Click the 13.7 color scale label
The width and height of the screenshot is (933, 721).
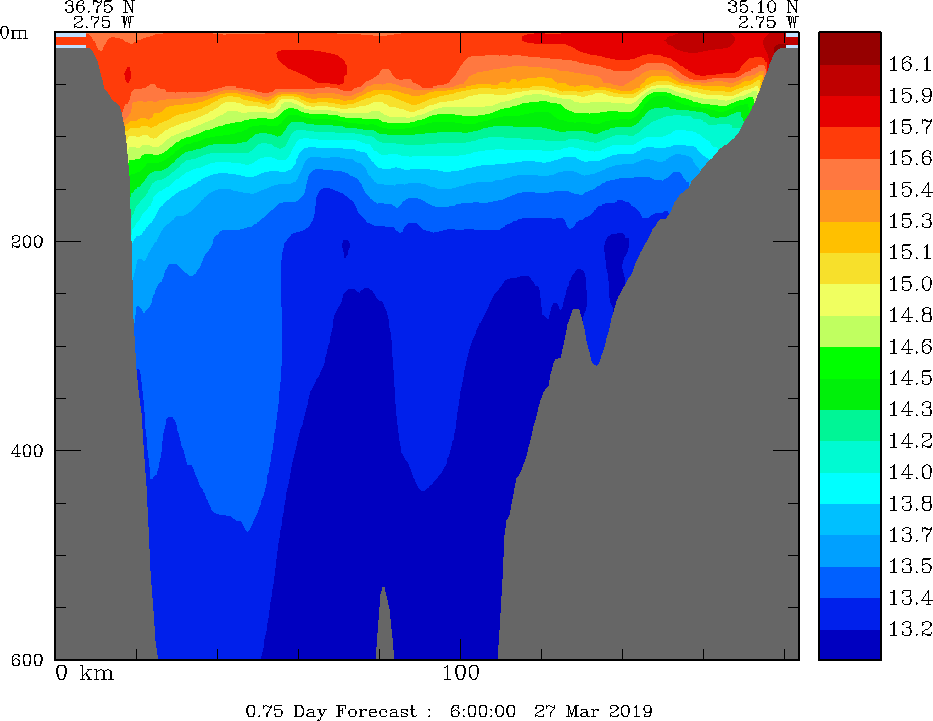tap(910, 534)
